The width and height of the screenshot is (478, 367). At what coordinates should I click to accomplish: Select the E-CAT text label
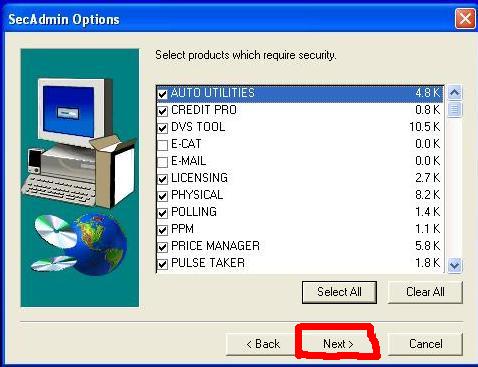(x=186, y=144)
